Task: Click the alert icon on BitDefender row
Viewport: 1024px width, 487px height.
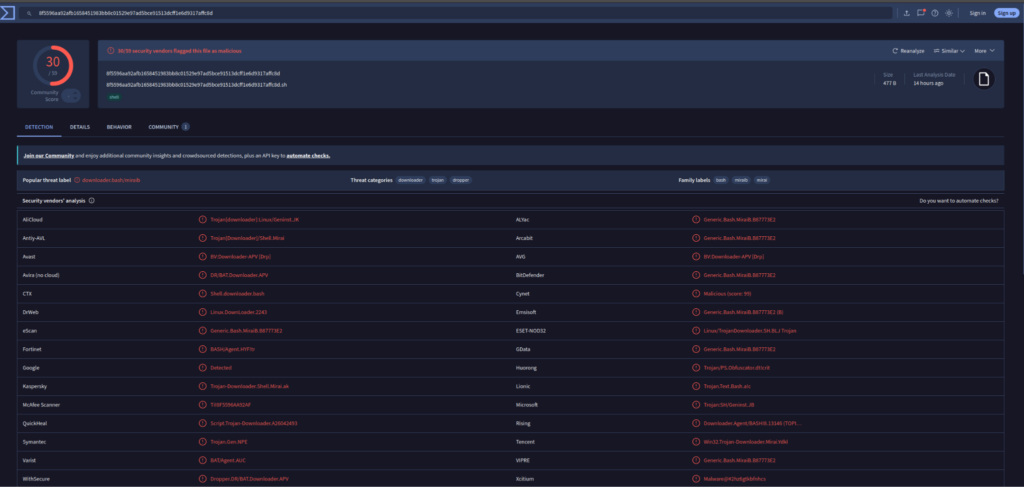Action: point(696,275)
